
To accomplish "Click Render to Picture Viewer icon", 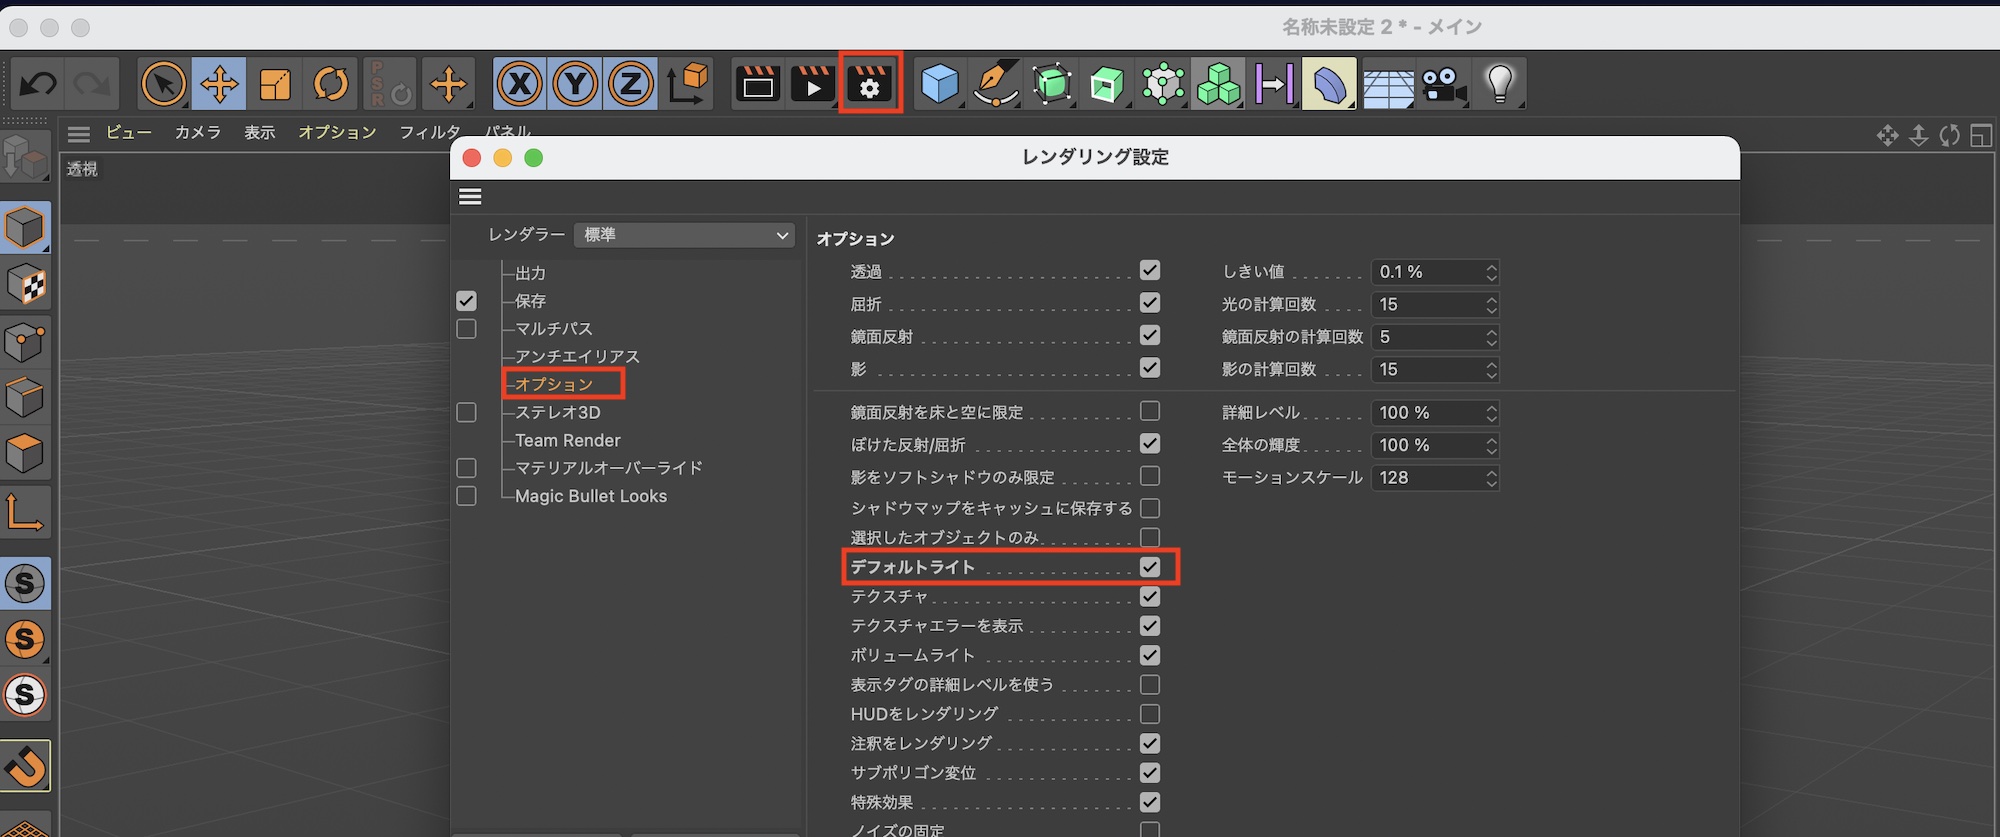I will [x=813, y=84].
